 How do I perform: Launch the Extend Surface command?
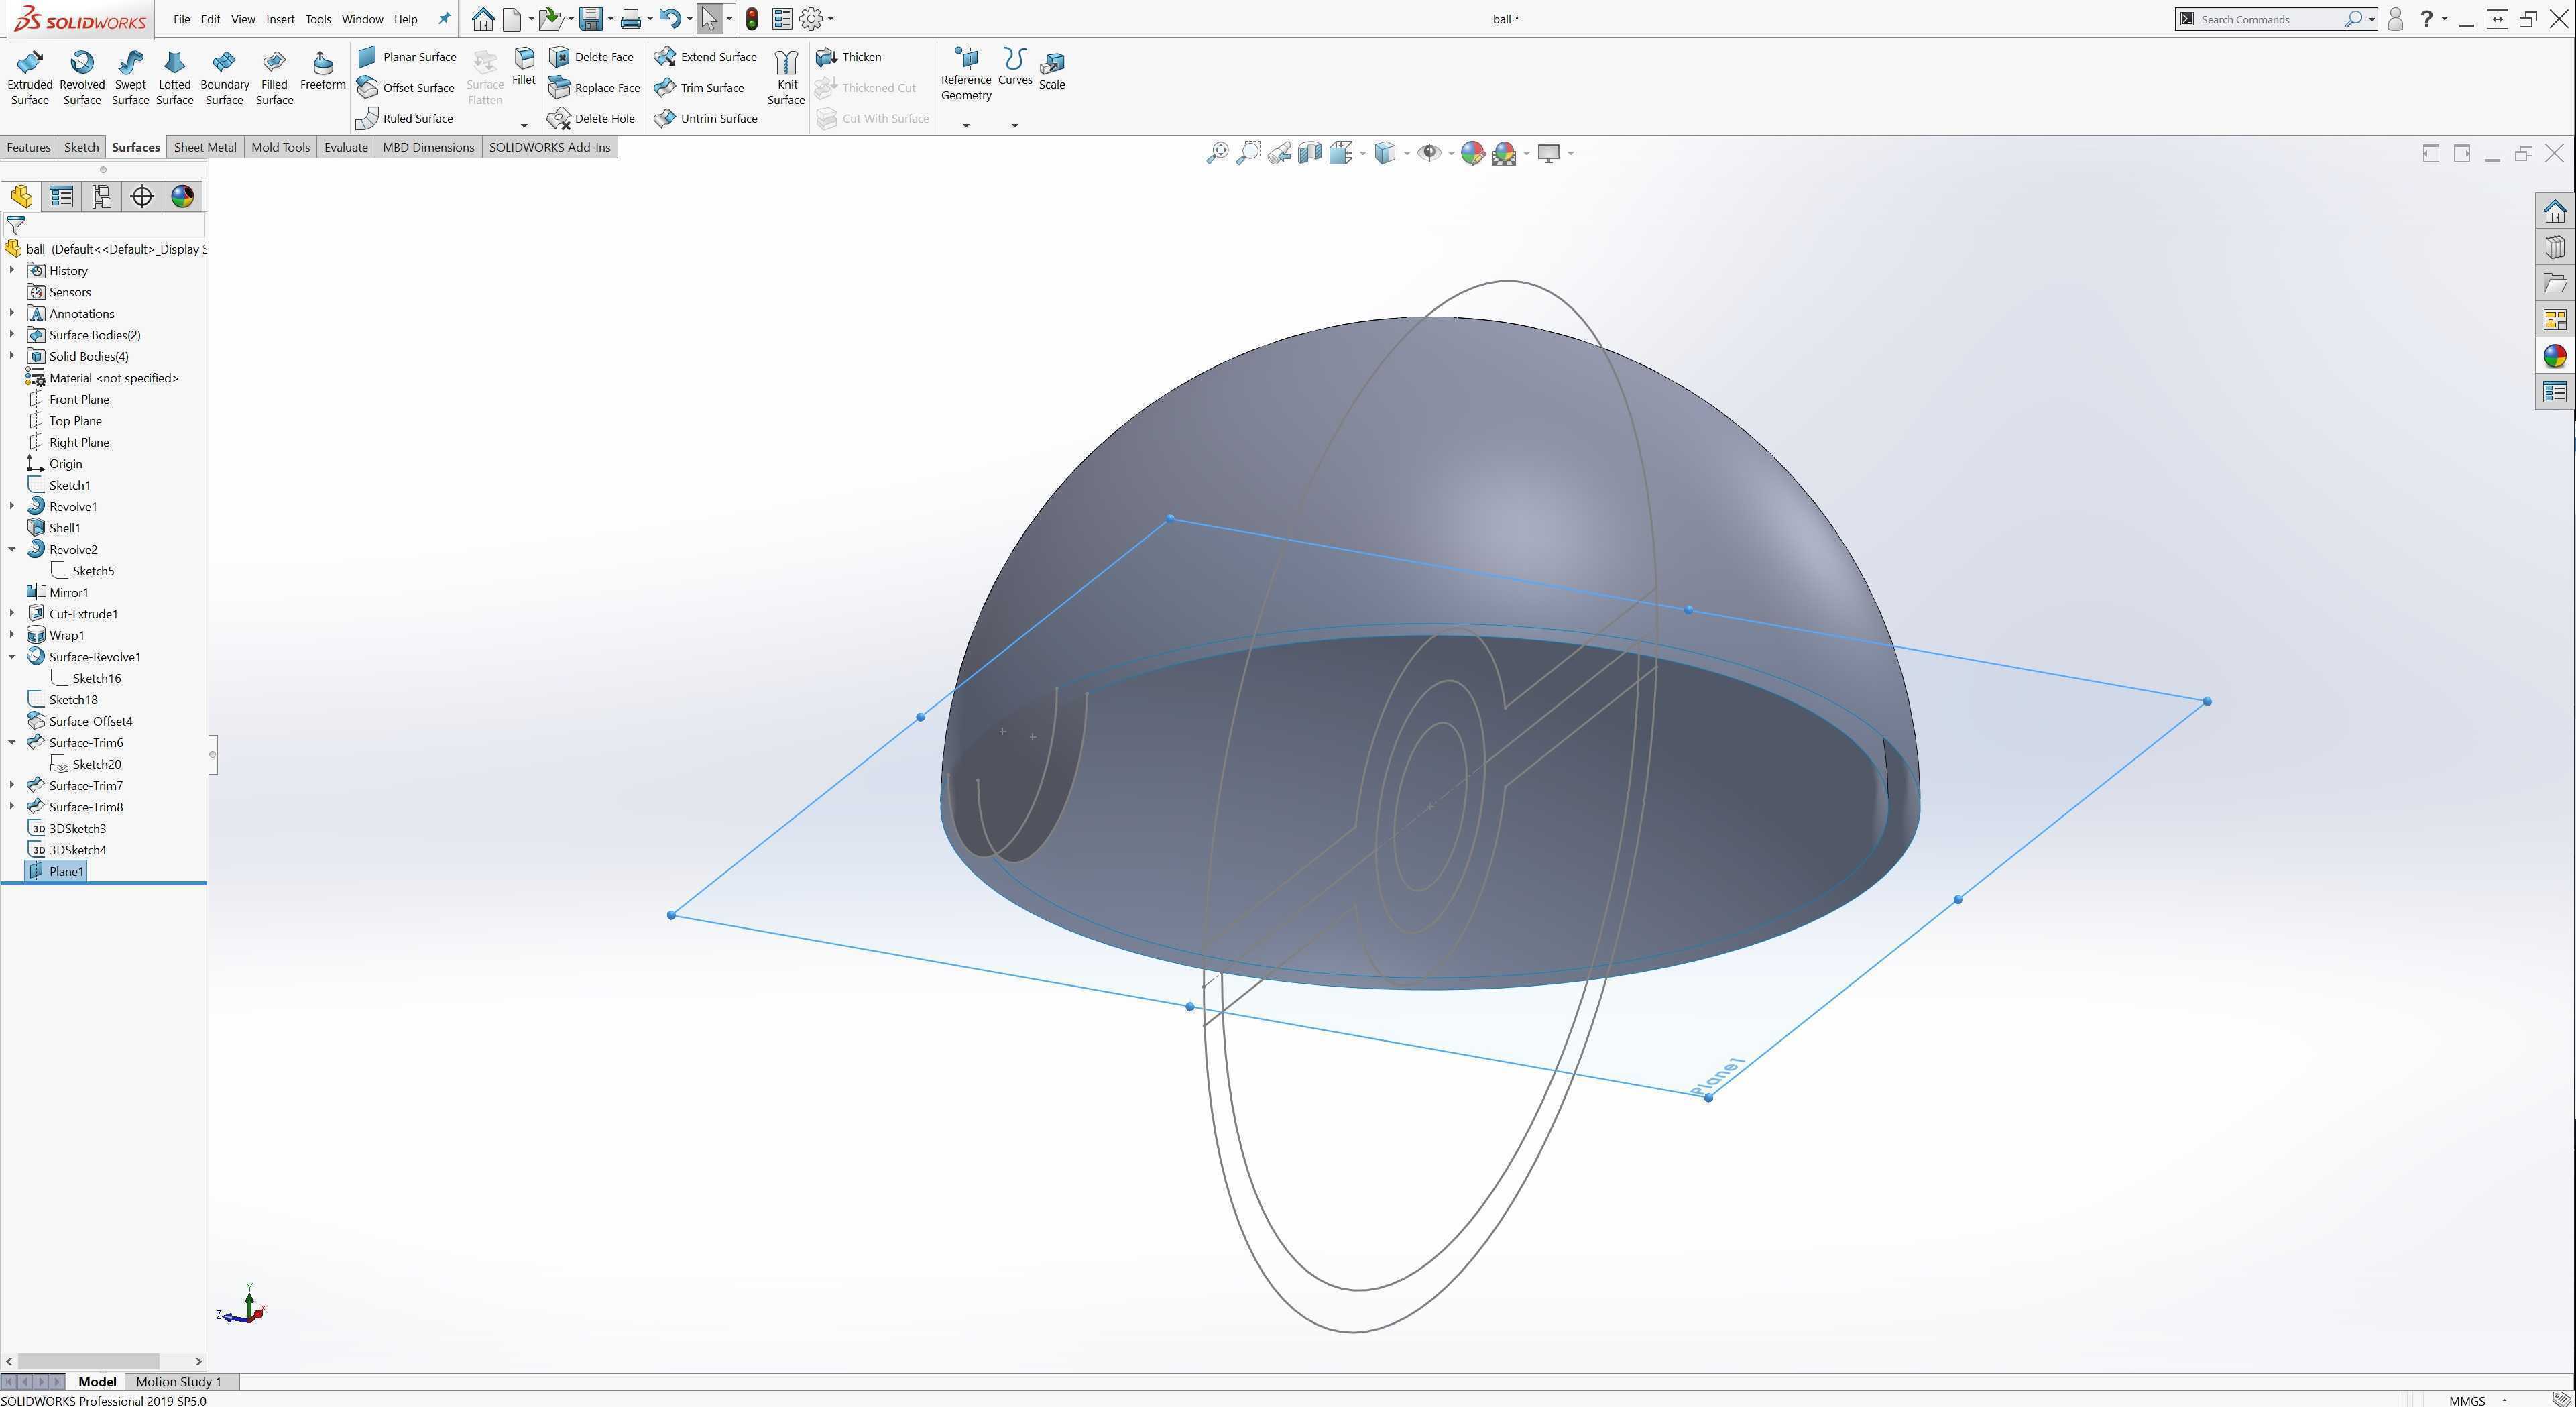tap(705, 57)
